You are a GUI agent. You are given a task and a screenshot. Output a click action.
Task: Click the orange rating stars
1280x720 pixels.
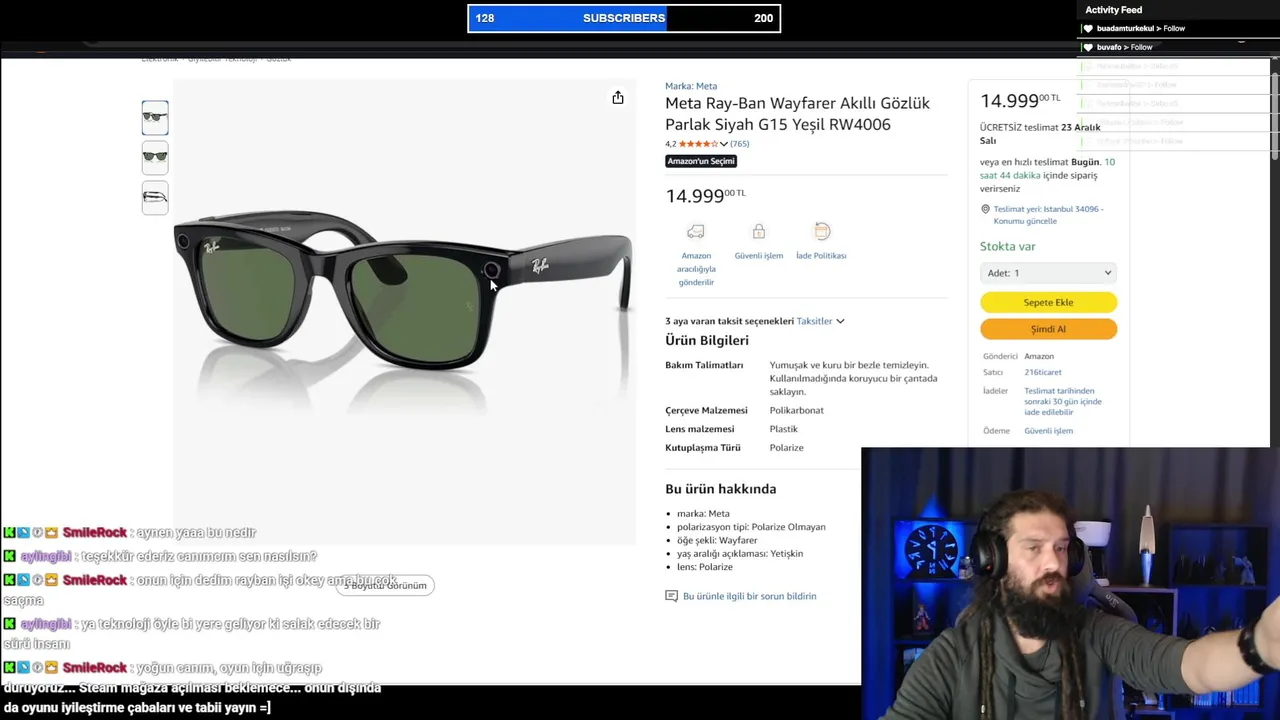tap(698, 144)
